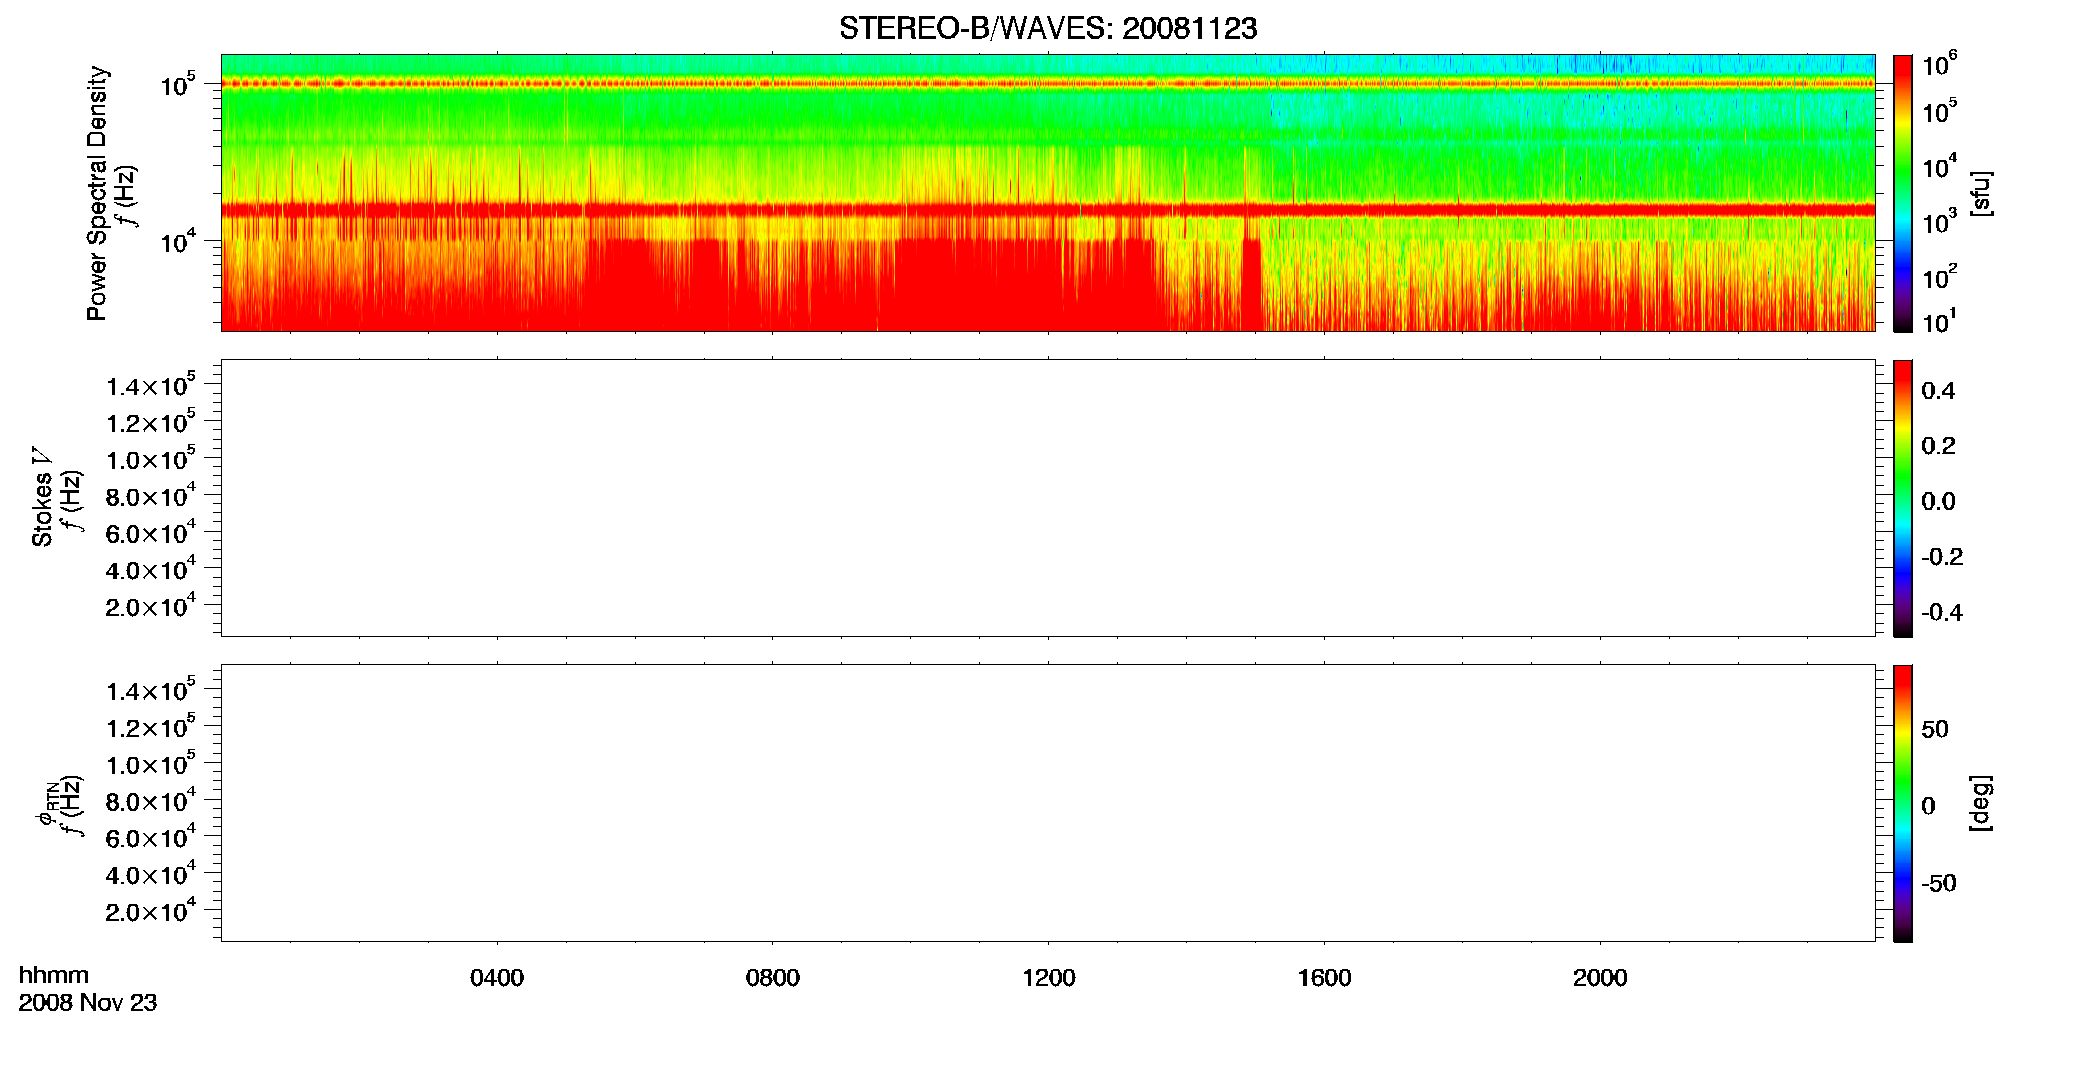Click the 1200 time axis label
Image resolution: width=2096 pixels, height=1080 pixels.
(x=1049, y=978)
